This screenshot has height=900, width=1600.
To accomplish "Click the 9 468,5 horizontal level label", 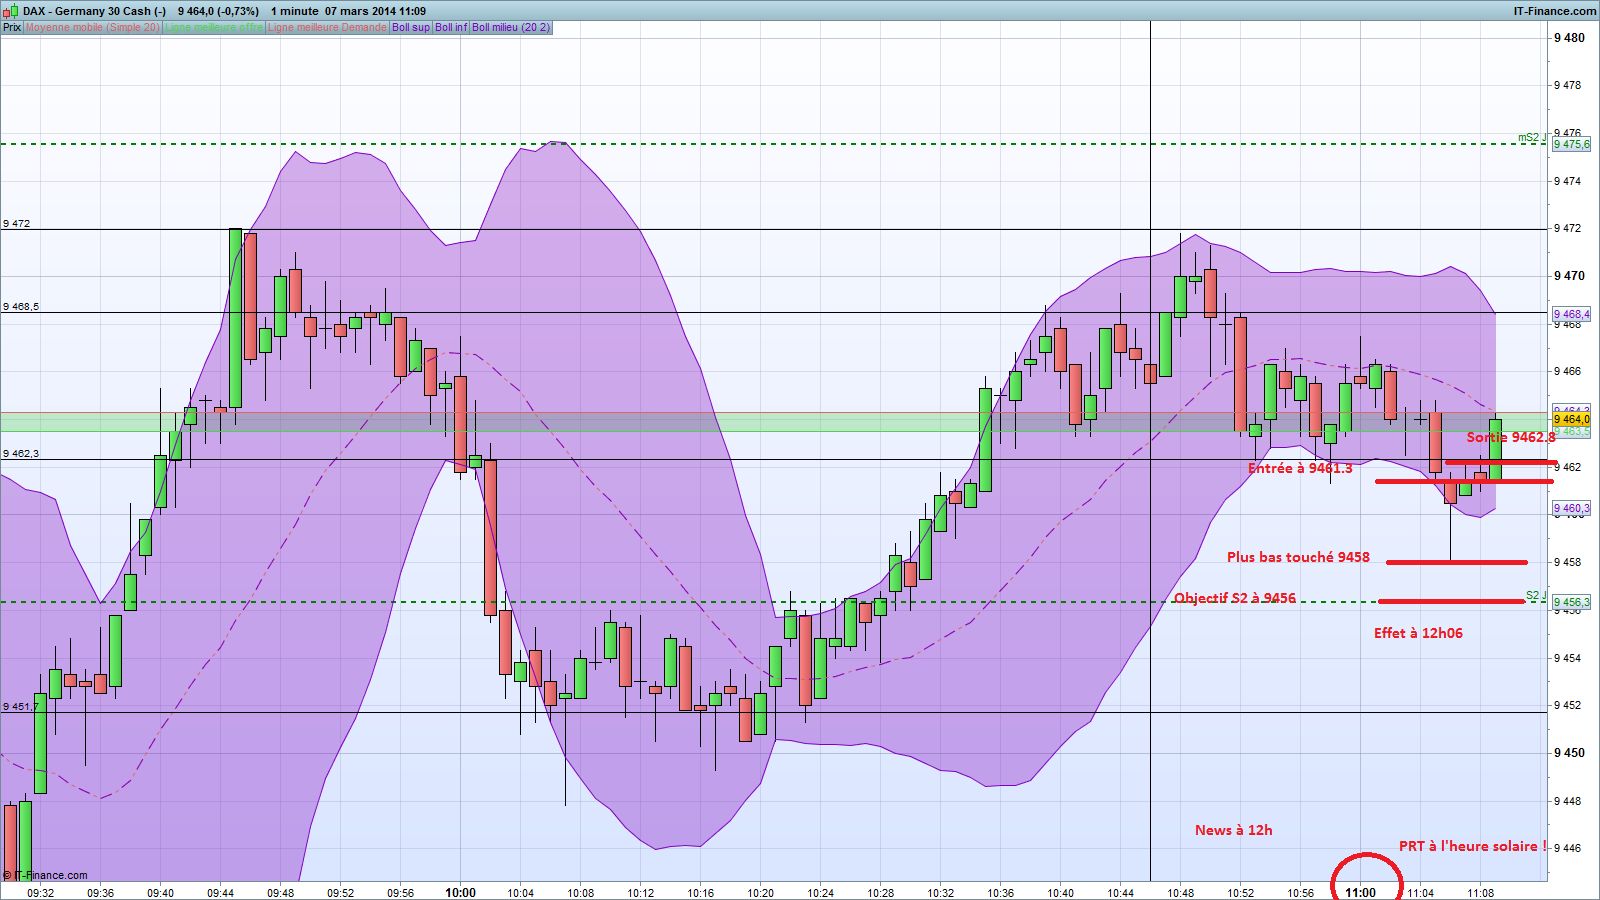I will point(21,307).
